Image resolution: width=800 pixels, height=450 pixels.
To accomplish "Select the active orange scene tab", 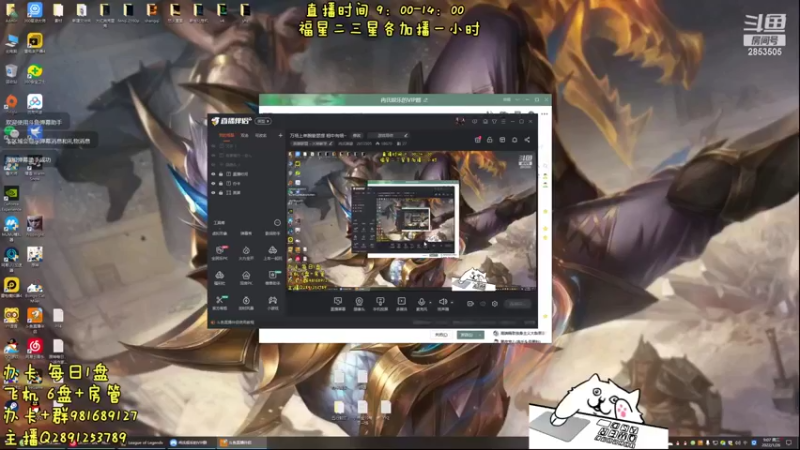I will 227,135.
